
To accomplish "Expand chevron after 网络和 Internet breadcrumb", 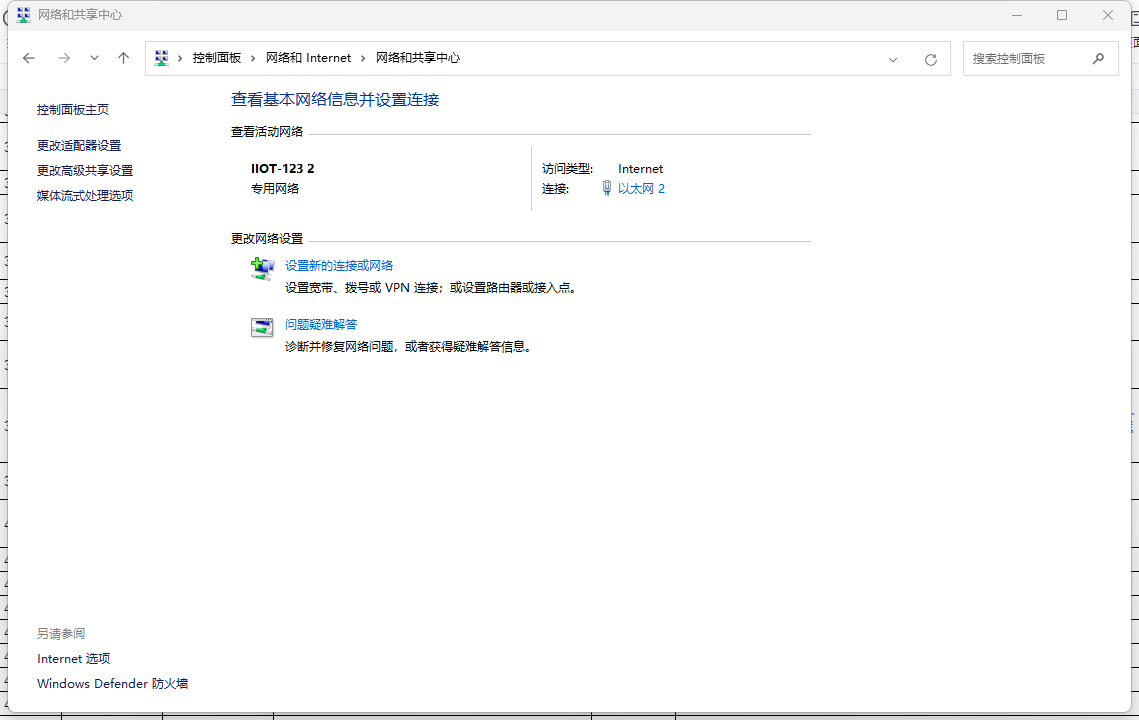I will coord(364,58).
